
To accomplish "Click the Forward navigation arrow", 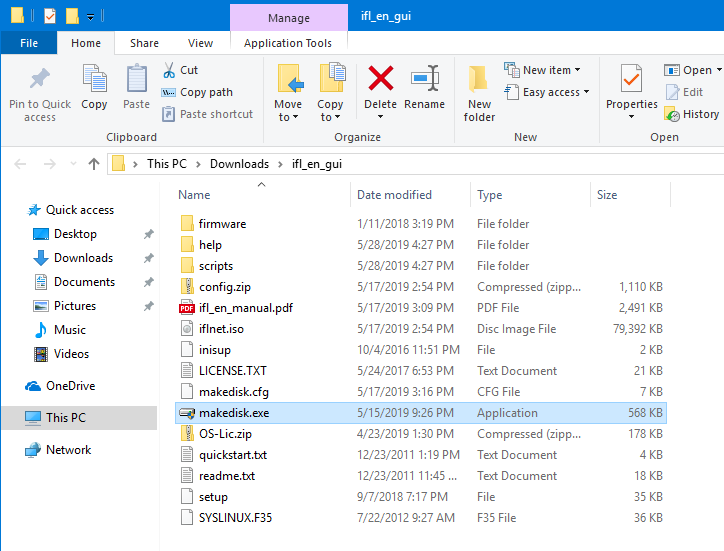I will click(50, 164).
